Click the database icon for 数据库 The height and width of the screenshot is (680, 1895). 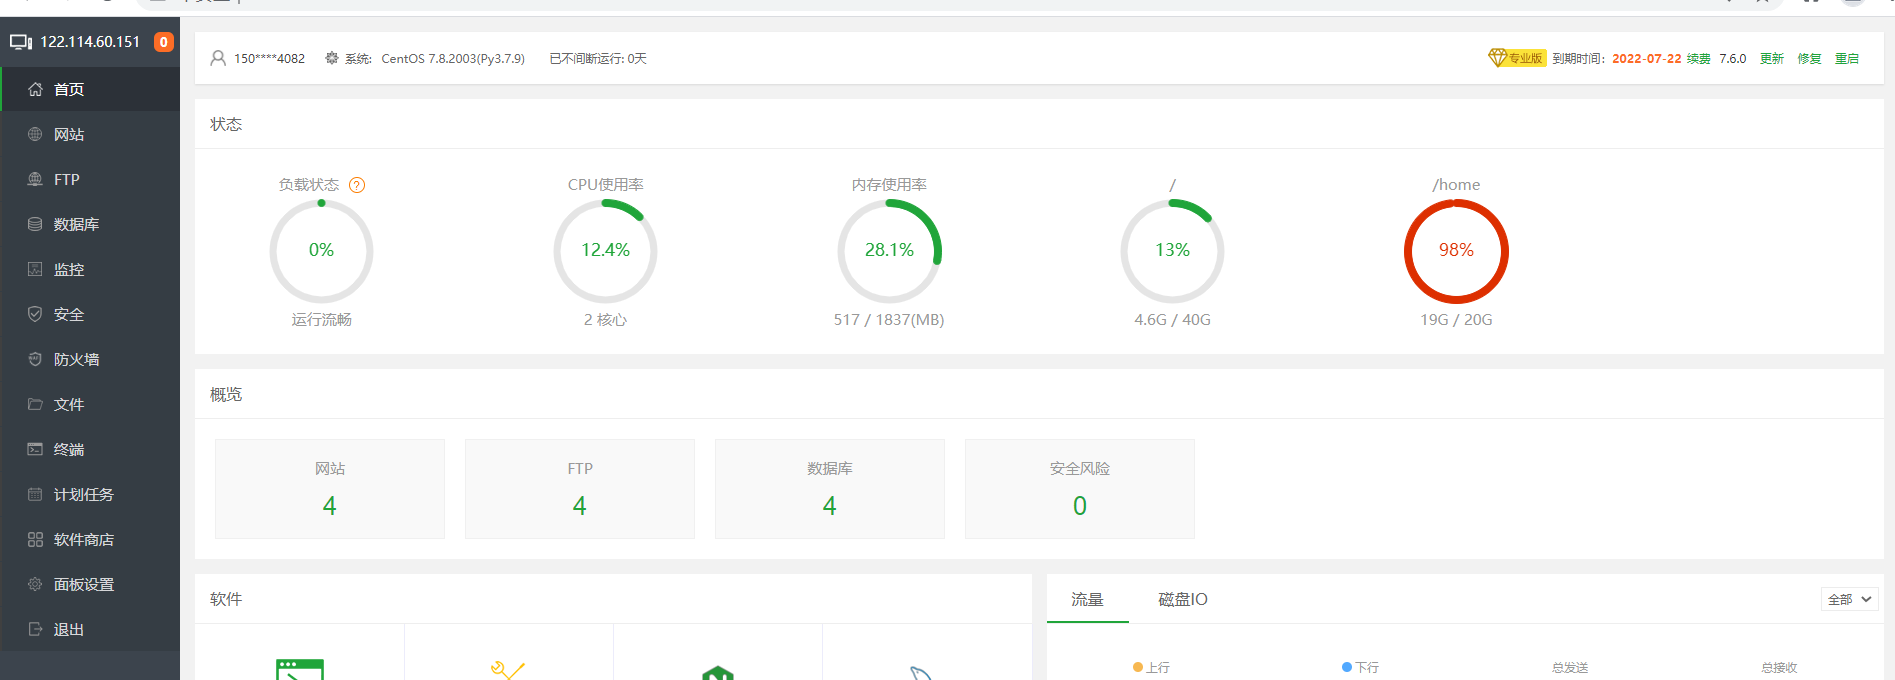(35, 224)
